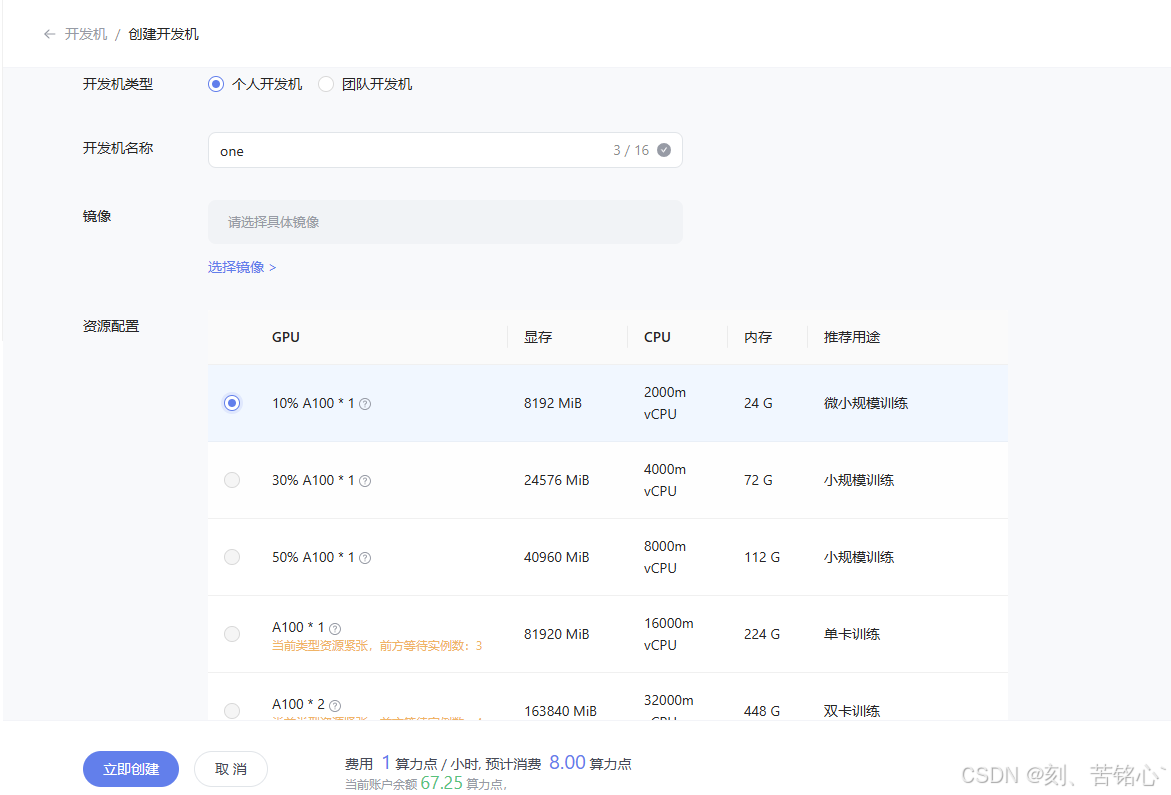Click help icon next to 10% A100 * 1
This screenshot has width=1171, height=795.
[x=365, y=404]
